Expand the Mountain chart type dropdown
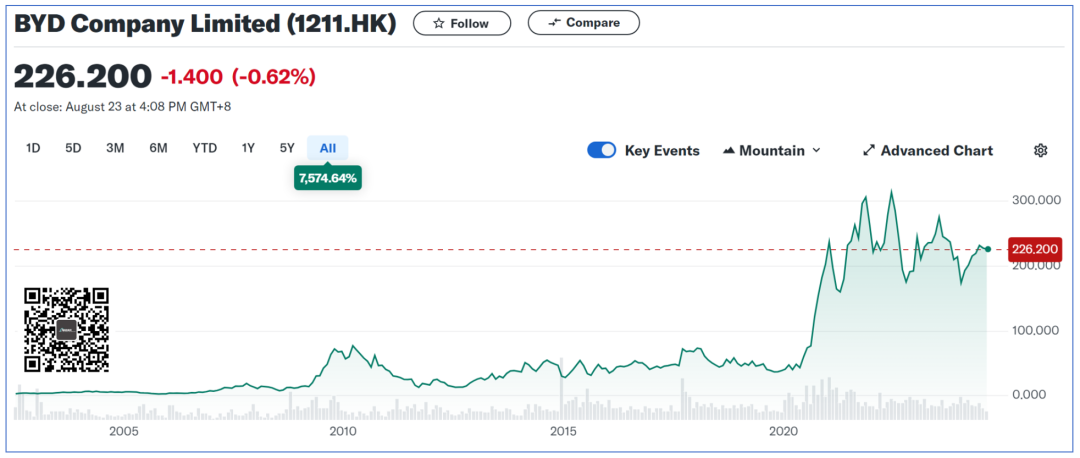This screenshot has height=458, width=1080. pos(771,150)
